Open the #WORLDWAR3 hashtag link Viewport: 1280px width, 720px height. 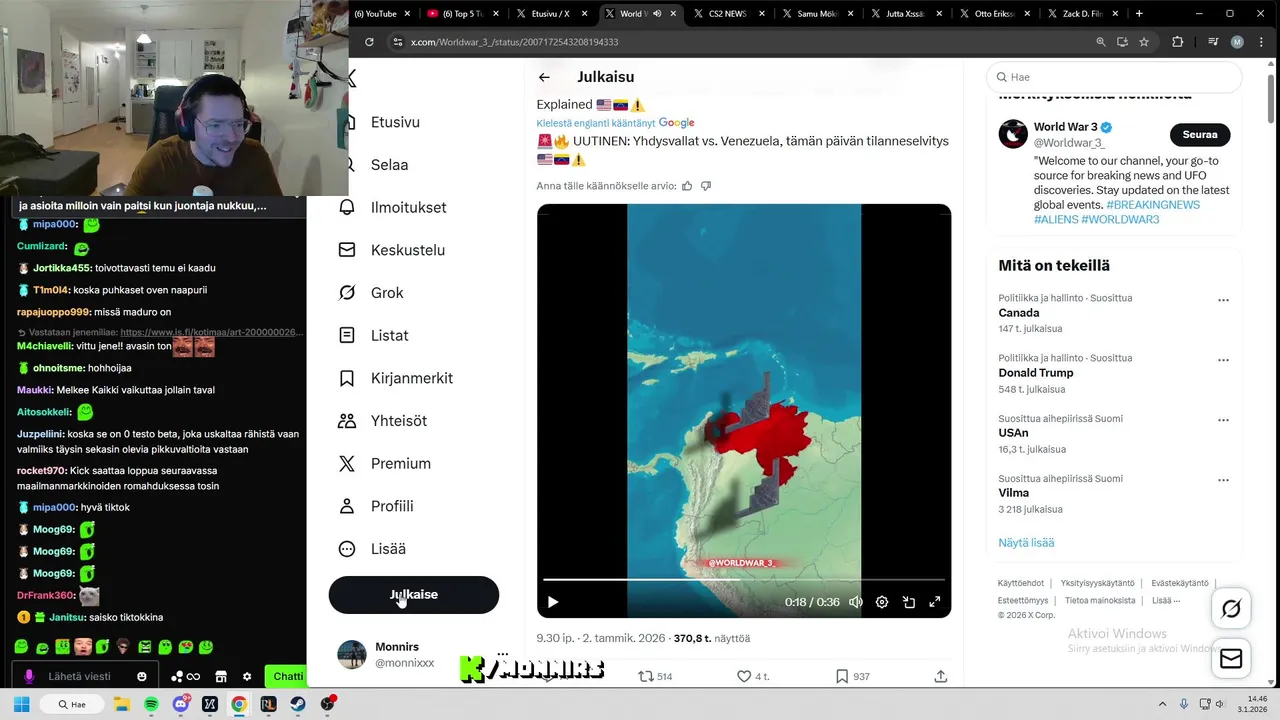[x=1120, y=219]
